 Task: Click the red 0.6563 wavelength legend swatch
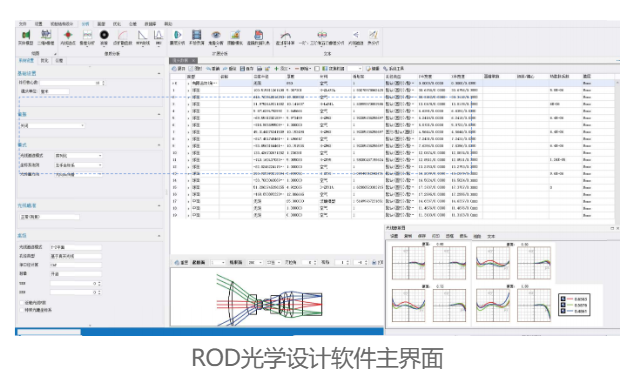pyautogui.click(x=571, y=299)
